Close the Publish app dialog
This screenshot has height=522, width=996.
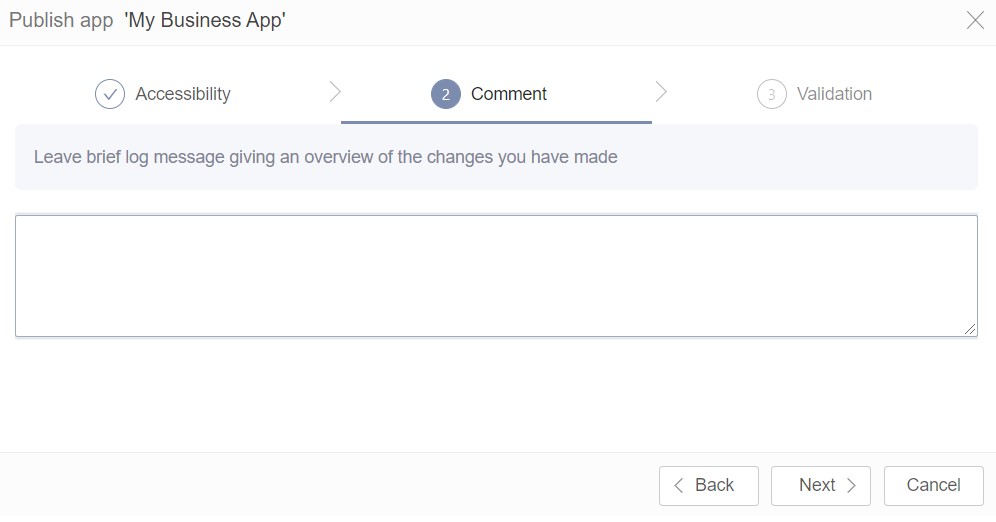point(975,21)
